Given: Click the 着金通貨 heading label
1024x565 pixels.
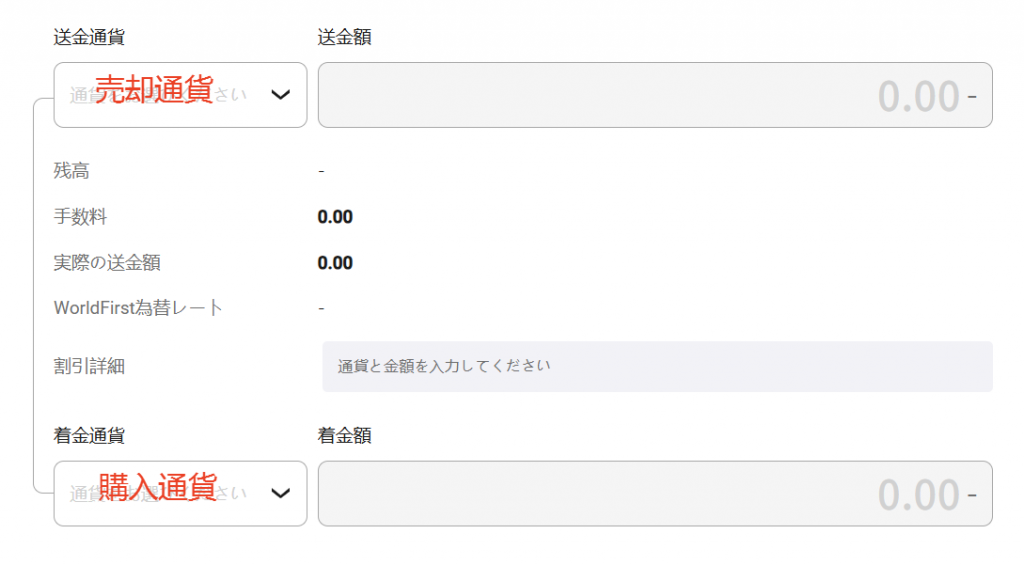Looking at the screenshot, I should click(x=89, y=436).
